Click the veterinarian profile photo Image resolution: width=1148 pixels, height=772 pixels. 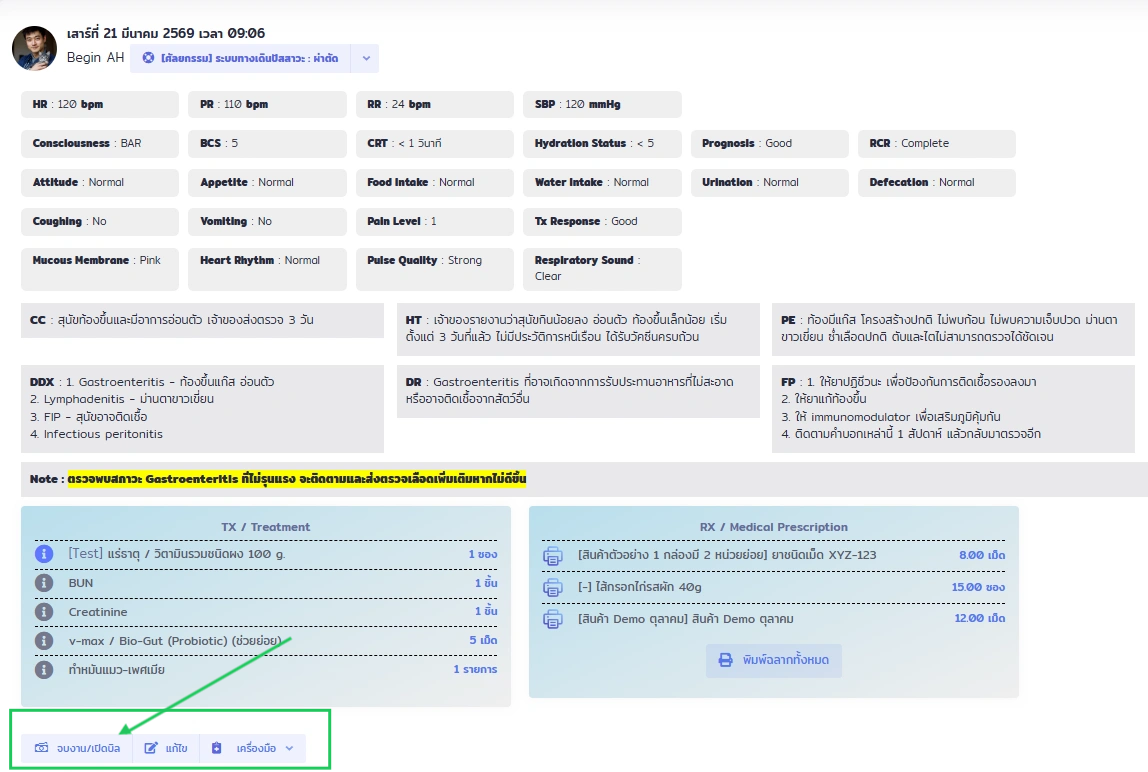pyautogui.click(x=34, y=48)
